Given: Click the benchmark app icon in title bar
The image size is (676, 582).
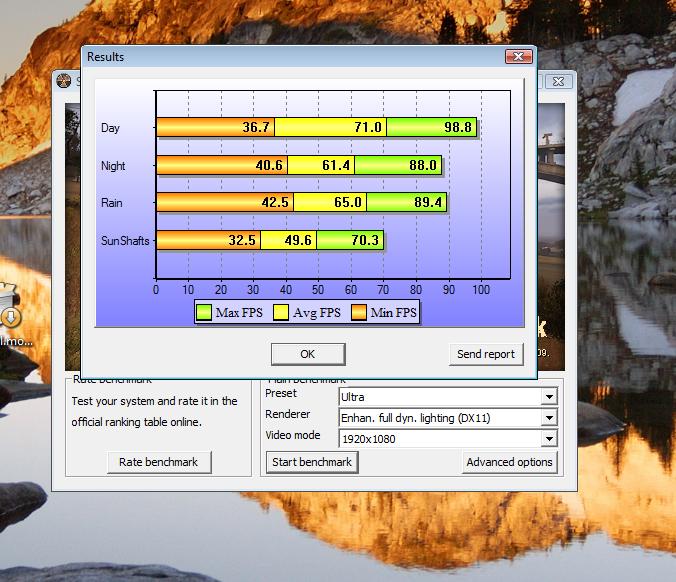Looking at the screenshot, I should (x=64, y=81).
